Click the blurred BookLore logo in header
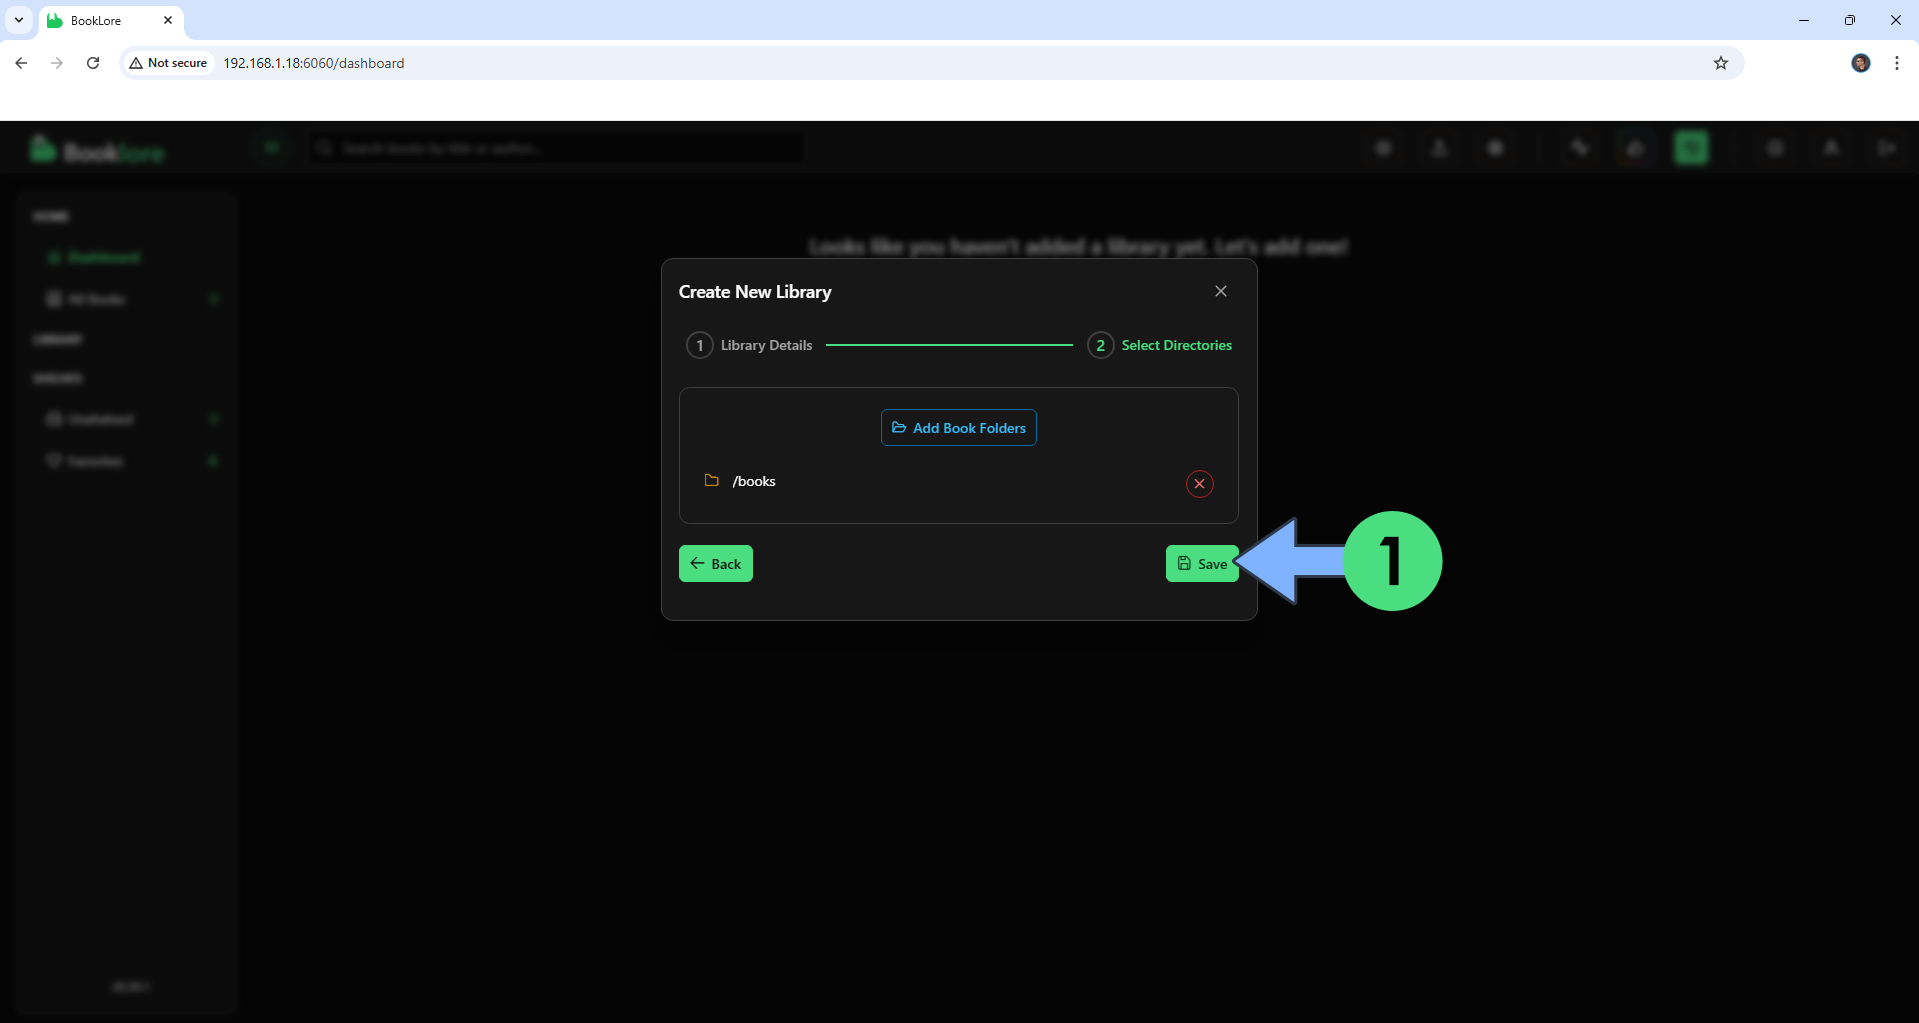Screen dimensions: 1919x1023 pos(97,151)
